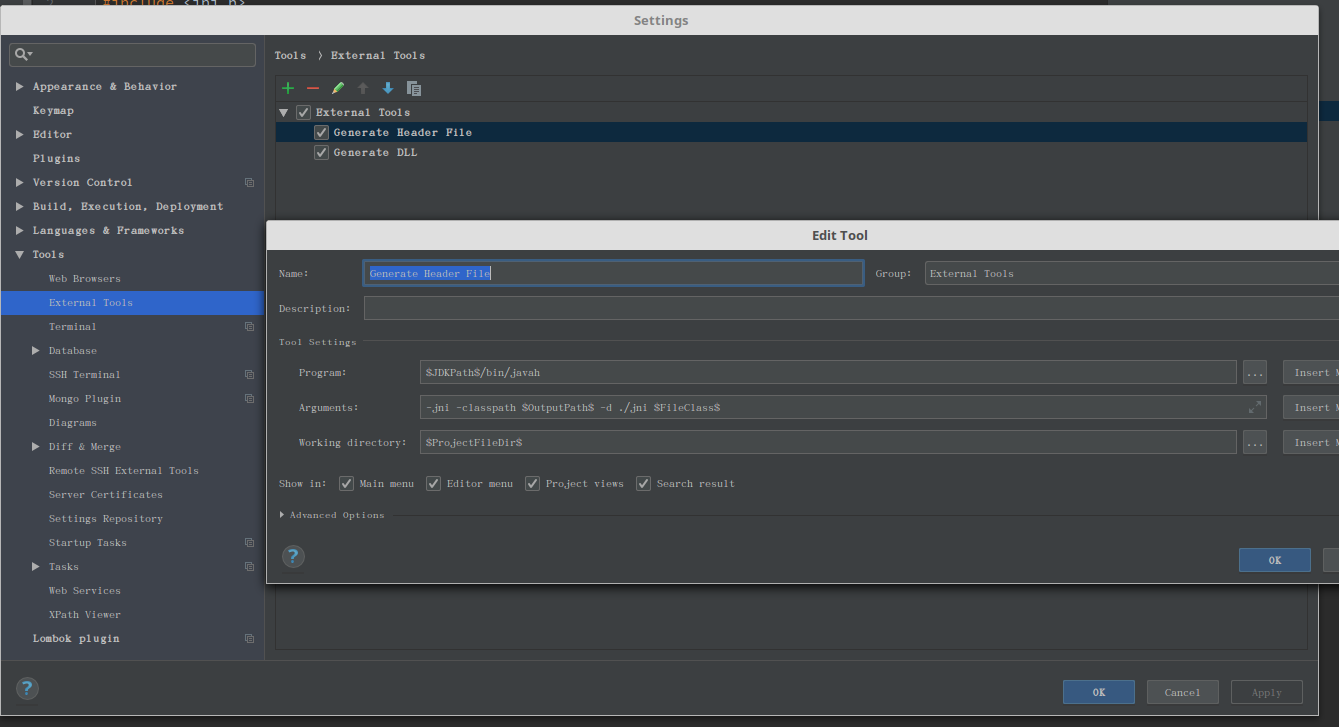Viewport: 1339px width, 727px height.
Task: Expand Version Control settings node
Action: pos(19,182)
